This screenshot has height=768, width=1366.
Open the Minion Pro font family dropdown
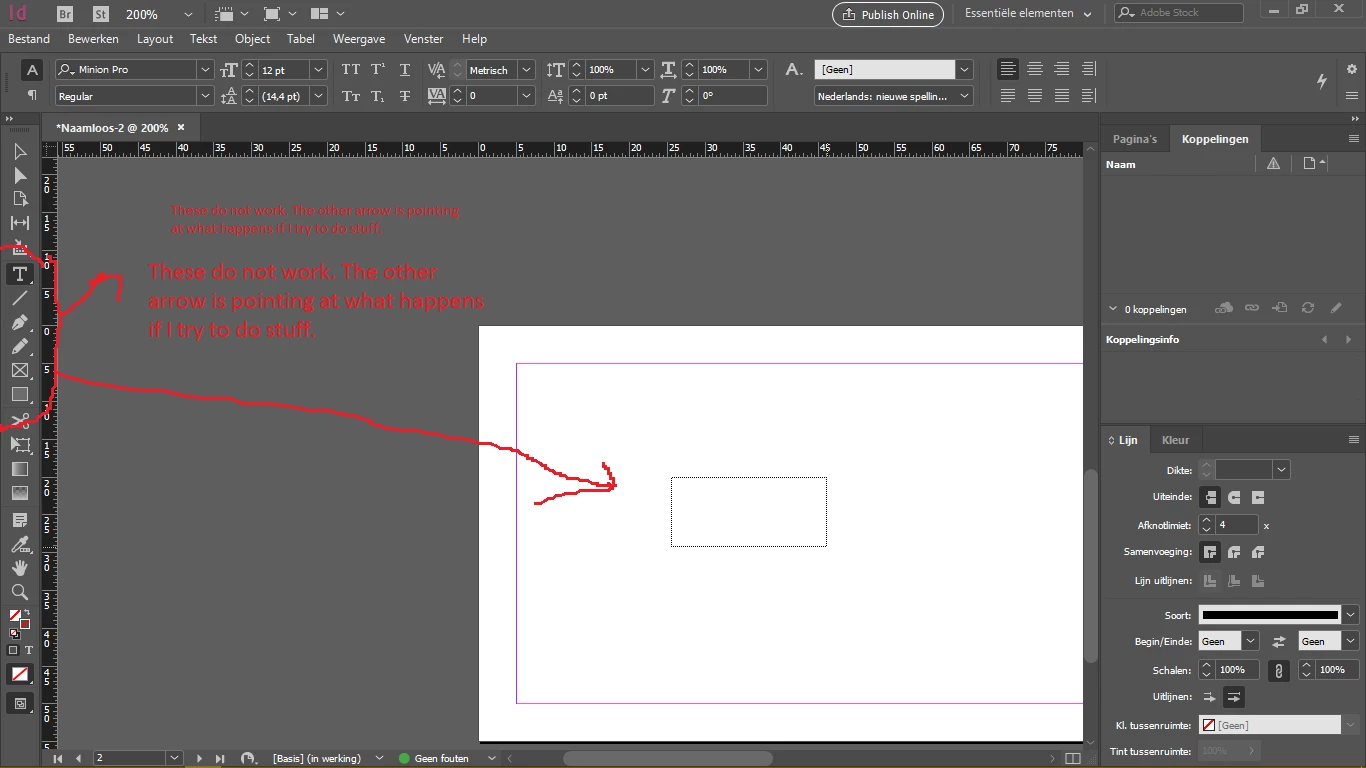pyautogui.click(x=205, y=70)
